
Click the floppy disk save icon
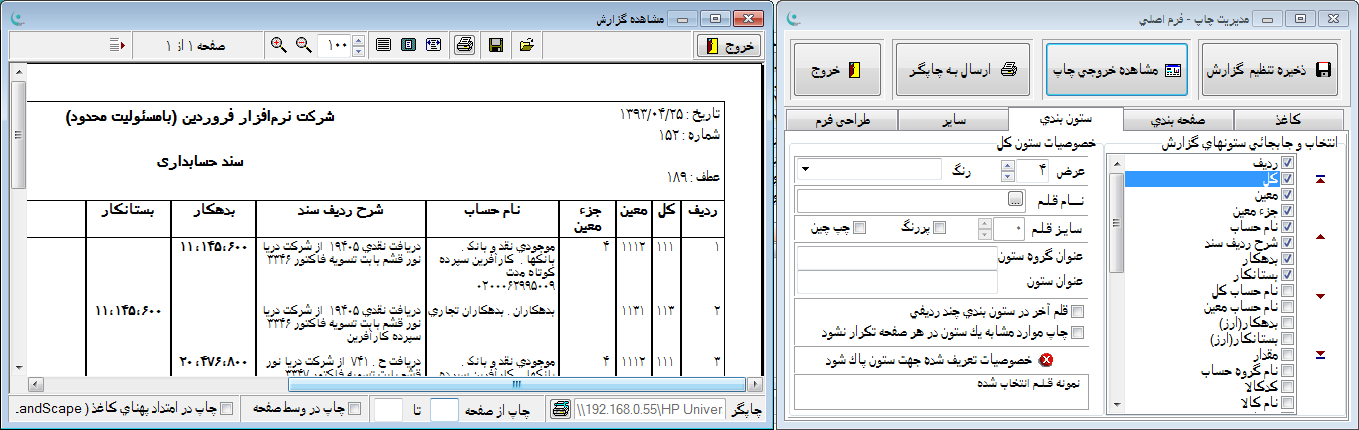495,45
